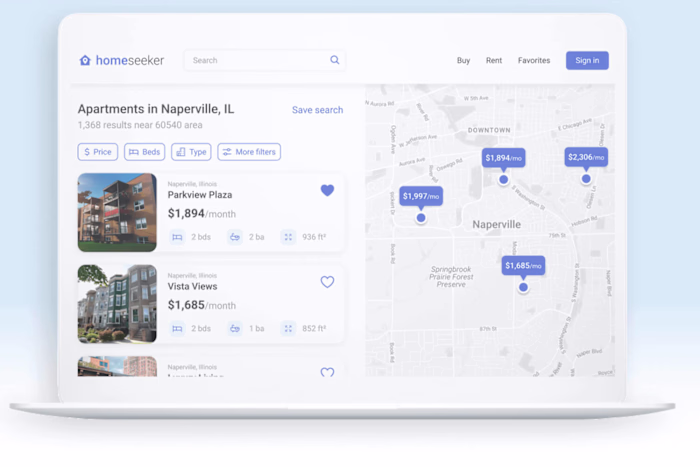Click '2 ba' in Parkview Plaza card
Screen dimensions: 700x467
(257, 237)
